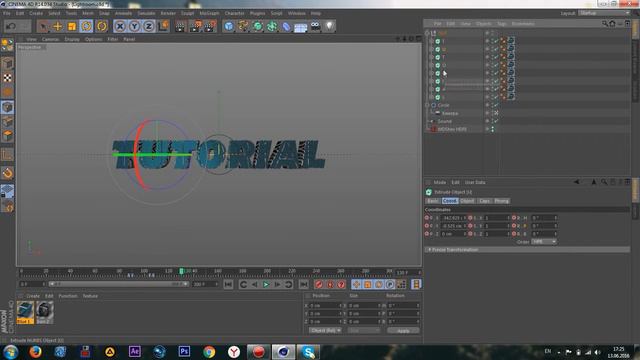
Task: Click the blue Deformer icon
Action: coord(286,26)
